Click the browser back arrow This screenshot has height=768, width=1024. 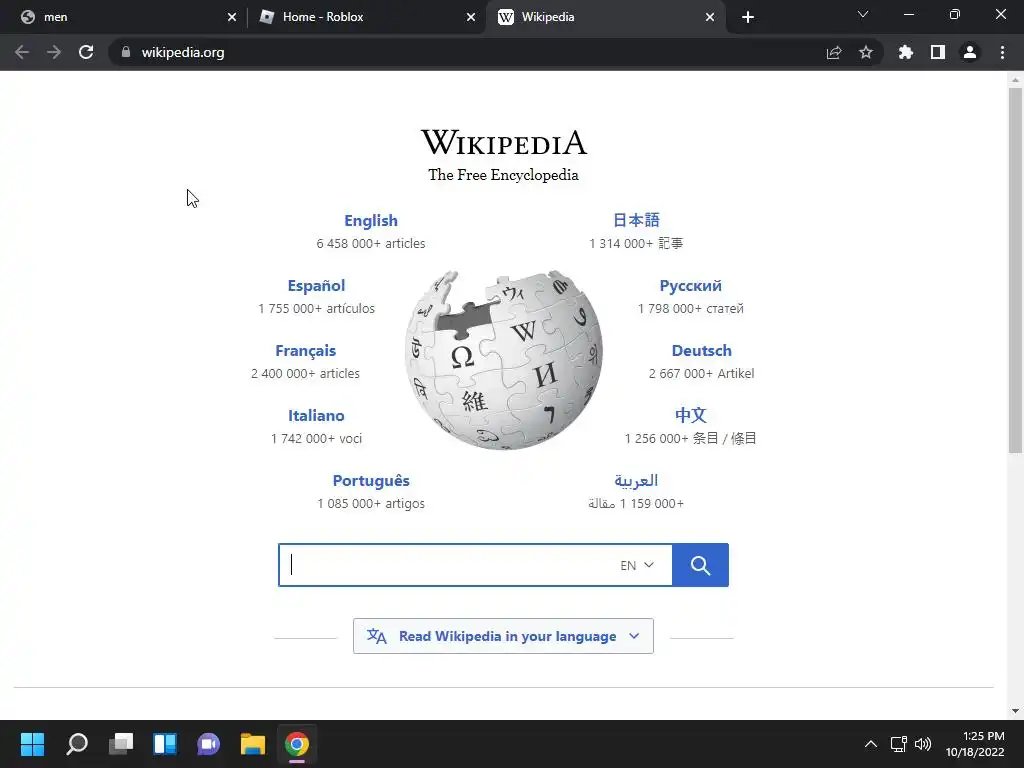pyautogui.click(x=22, y=52)
